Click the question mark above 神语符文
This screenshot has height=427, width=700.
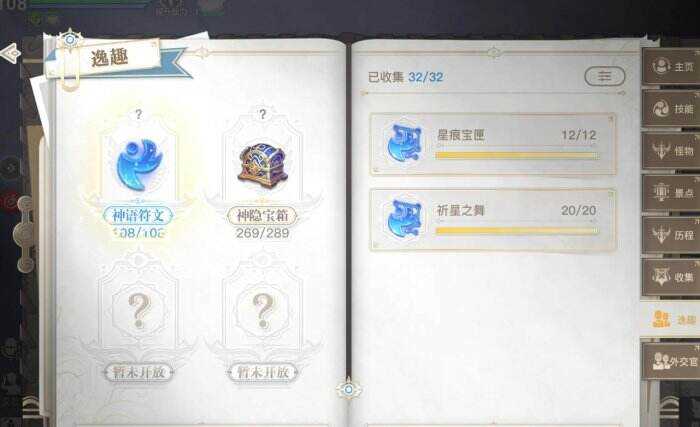(x=138, y=114)
